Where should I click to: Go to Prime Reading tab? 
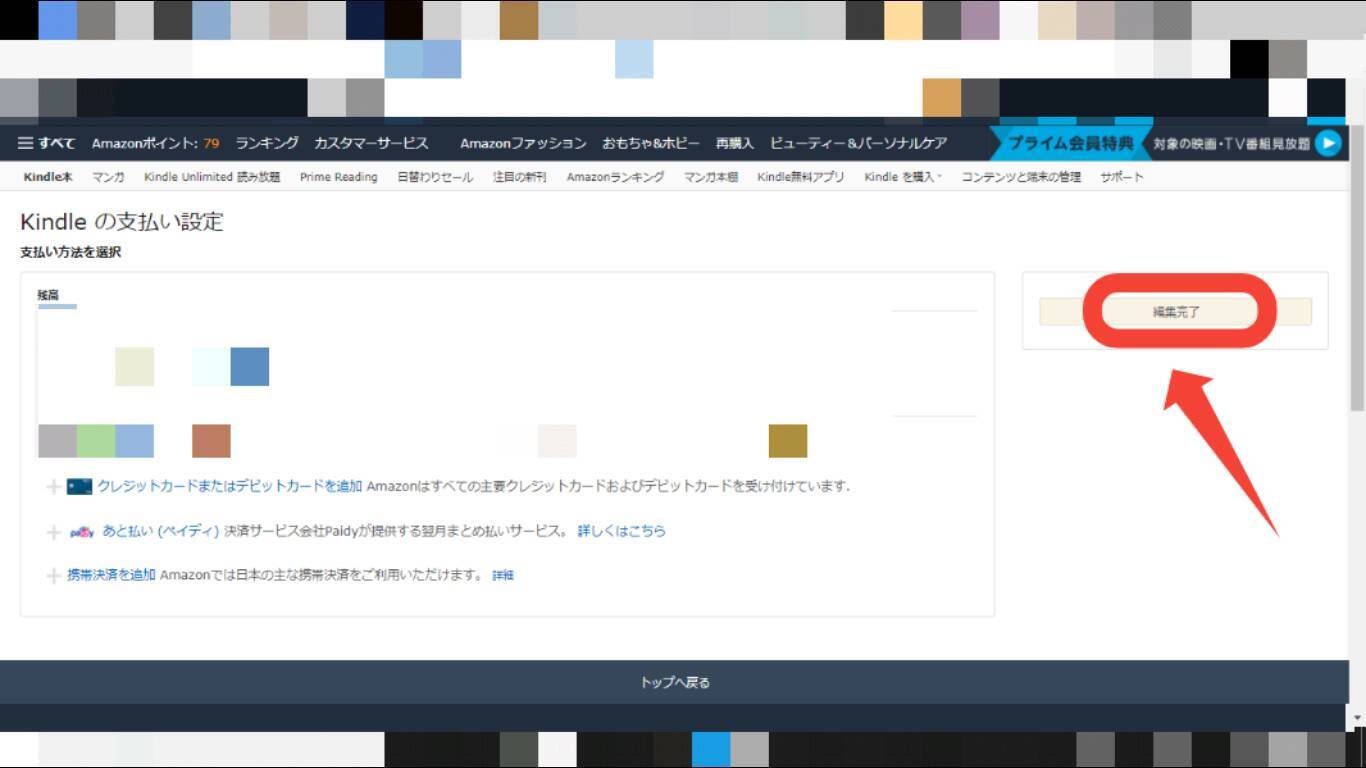(x=339, y=177)
